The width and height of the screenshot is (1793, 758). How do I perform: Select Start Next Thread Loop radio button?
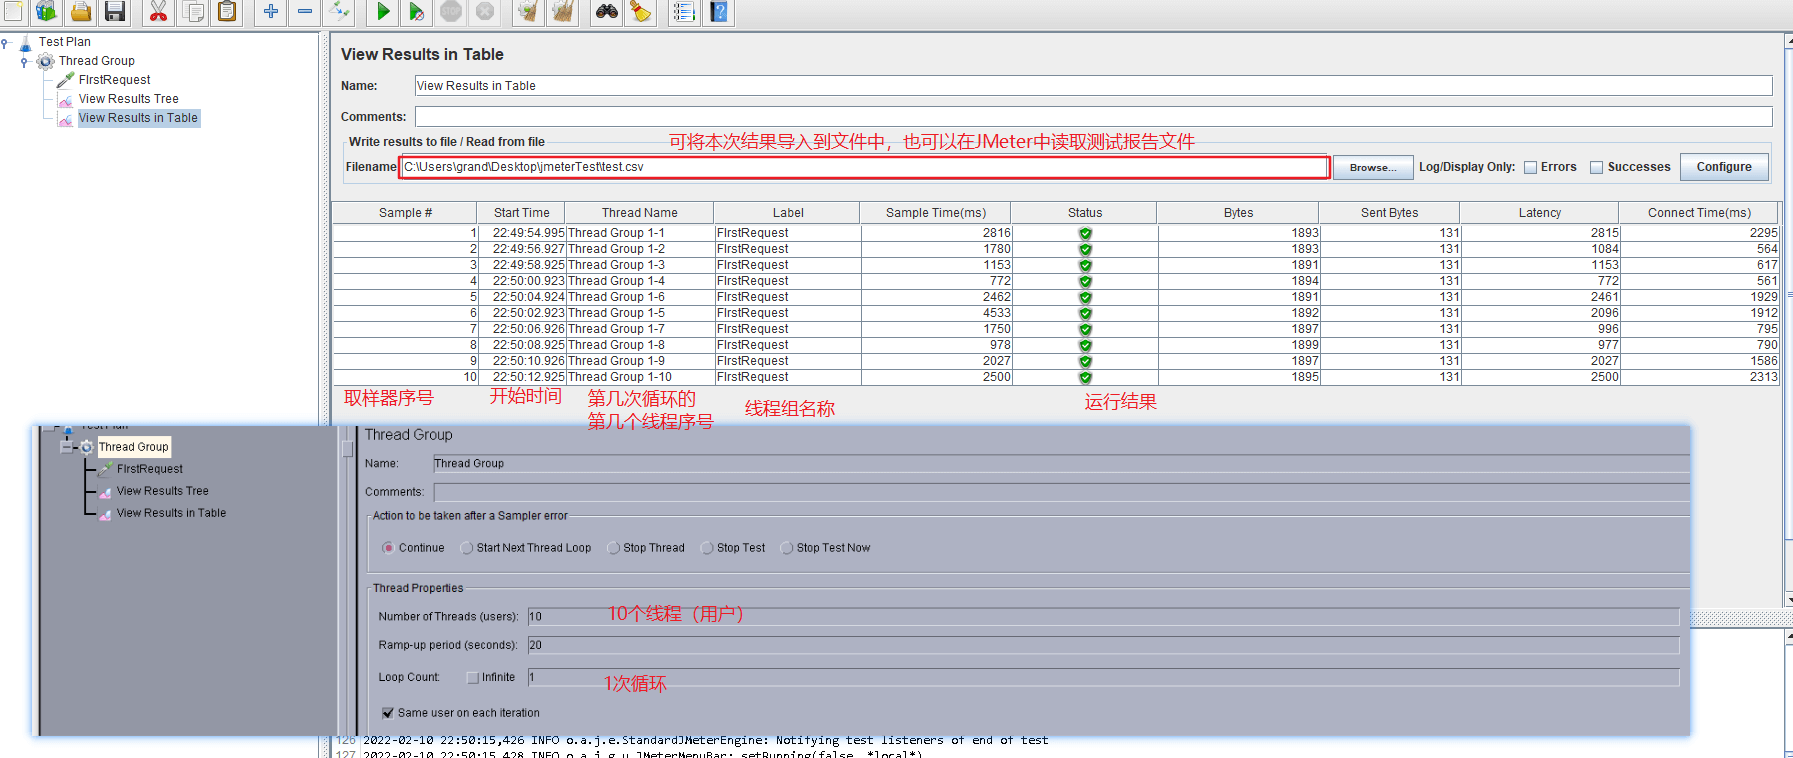tap(466, 548)
